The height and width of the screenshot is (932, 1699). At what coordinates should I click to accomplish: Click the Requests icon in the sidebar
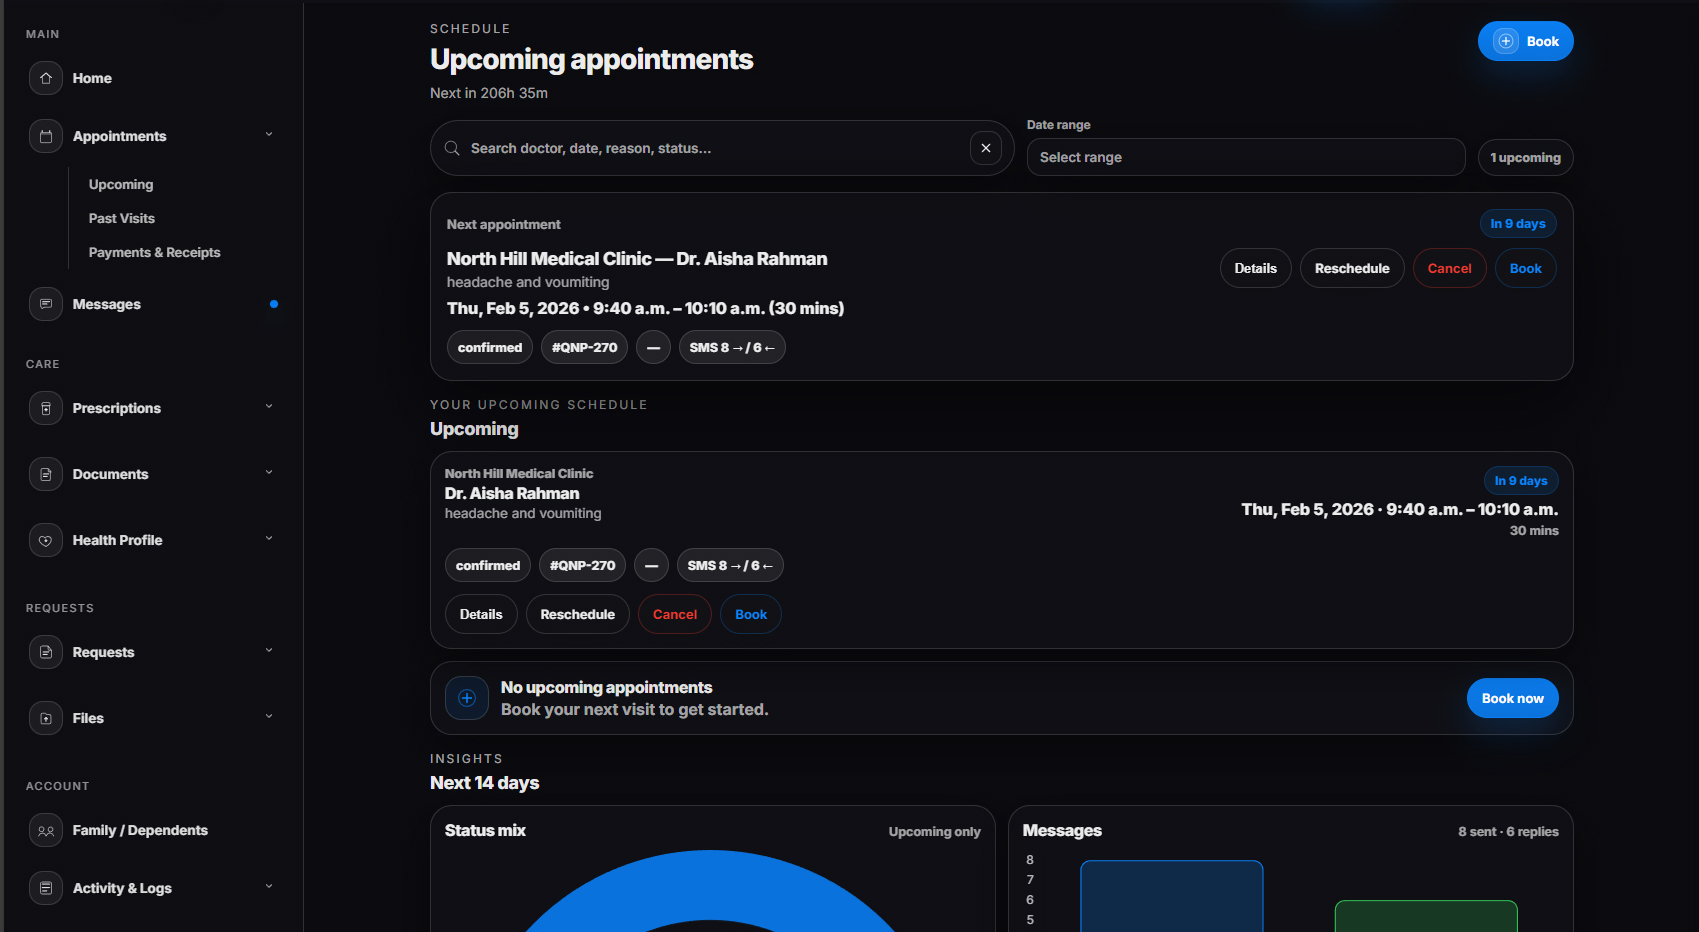pyautogui.click(x=45, y=652)
